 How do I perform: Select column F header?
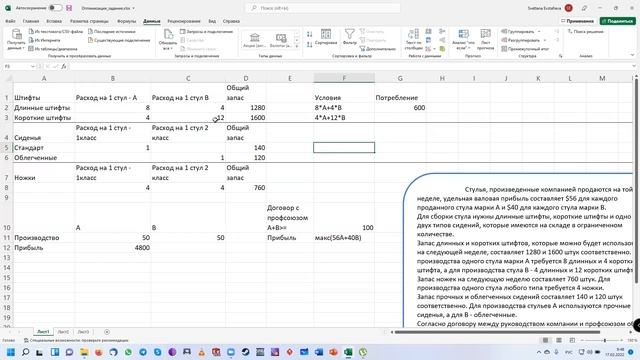point(344,78)
